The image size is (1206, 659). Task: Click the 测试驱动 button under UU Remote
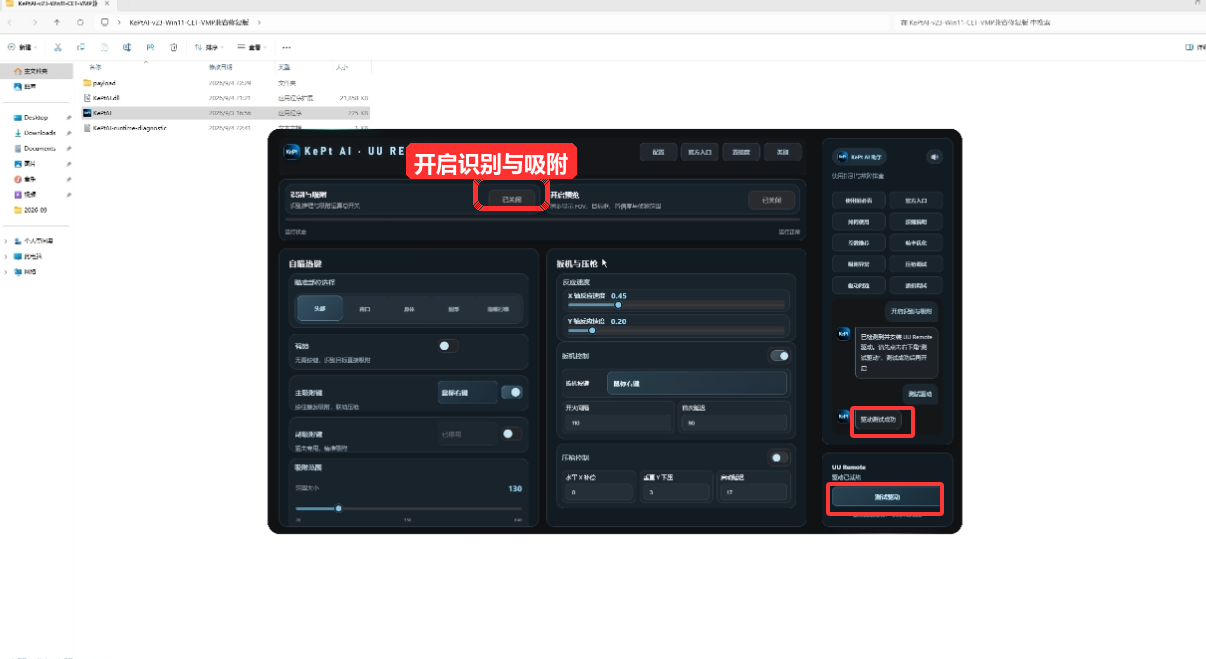point(885,497)
